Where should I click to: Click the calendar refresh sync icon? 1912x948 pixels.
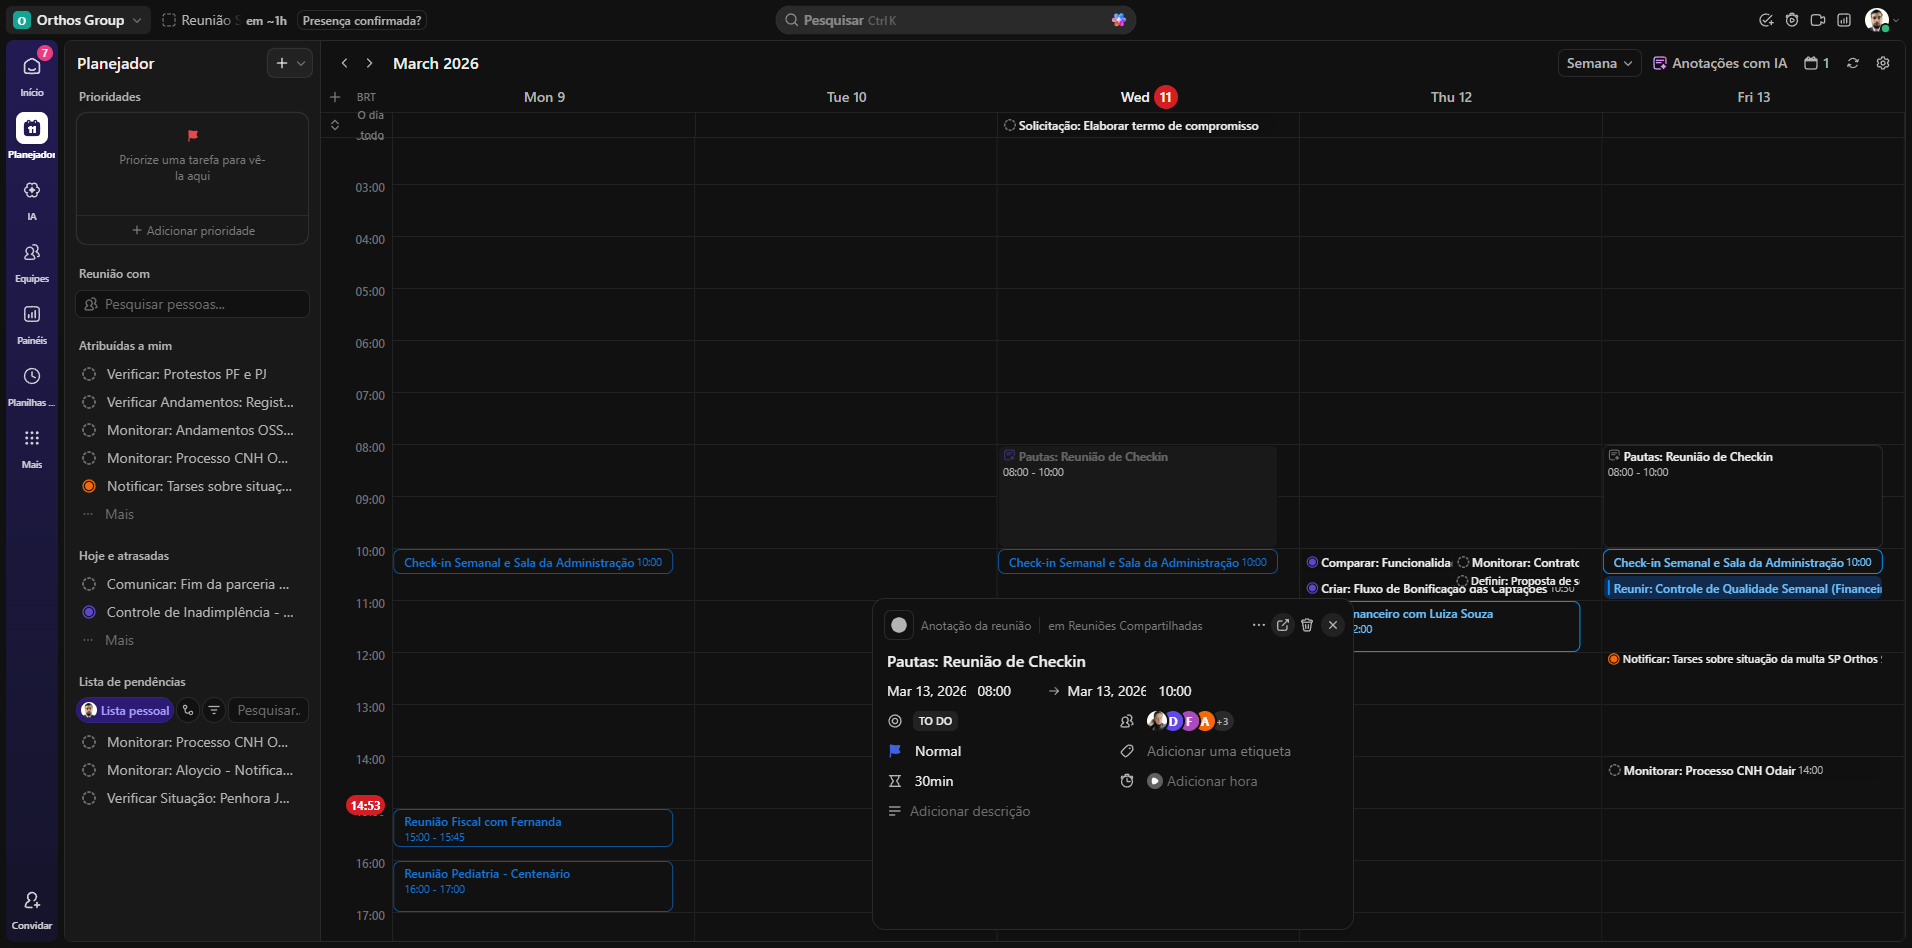(1853, 63)
